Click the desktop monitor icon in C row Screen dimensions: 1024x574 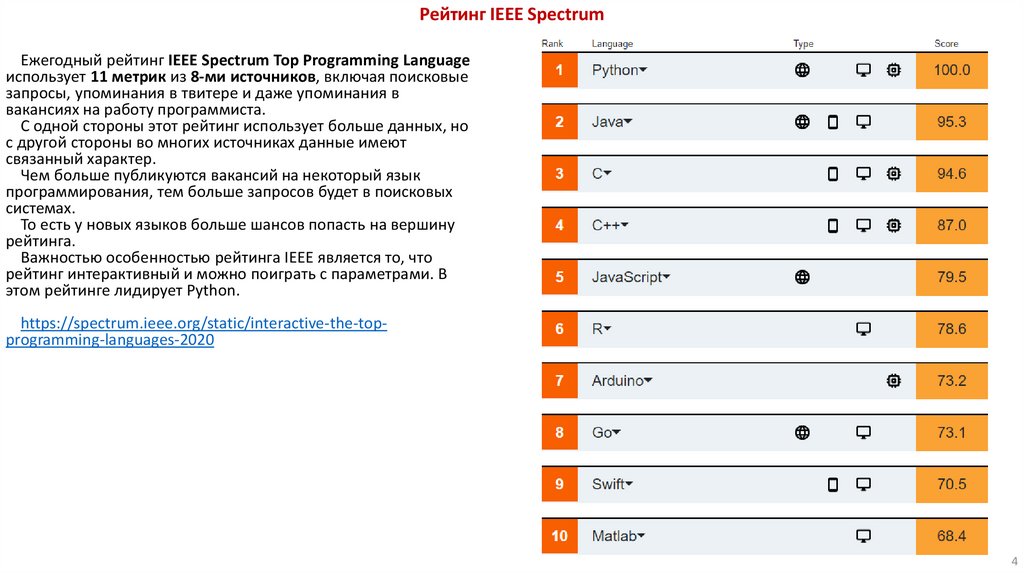[864, 174]
